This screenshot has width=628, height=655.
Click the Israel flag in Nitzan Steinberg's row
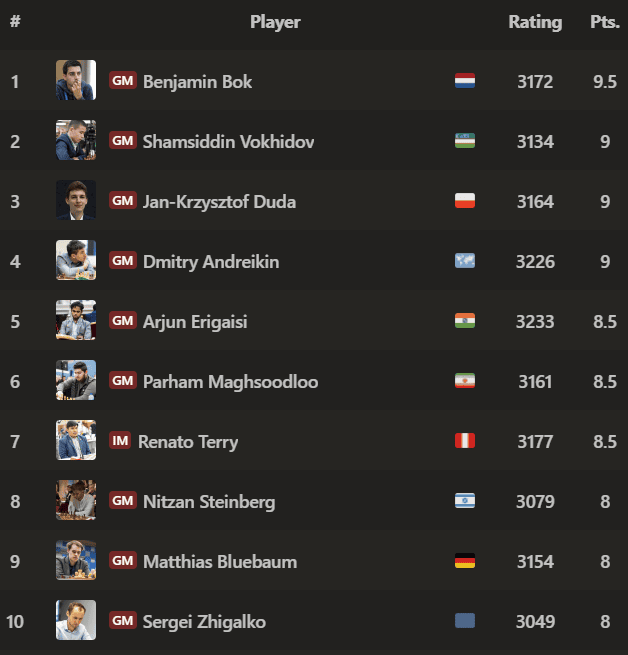[464, 501]
